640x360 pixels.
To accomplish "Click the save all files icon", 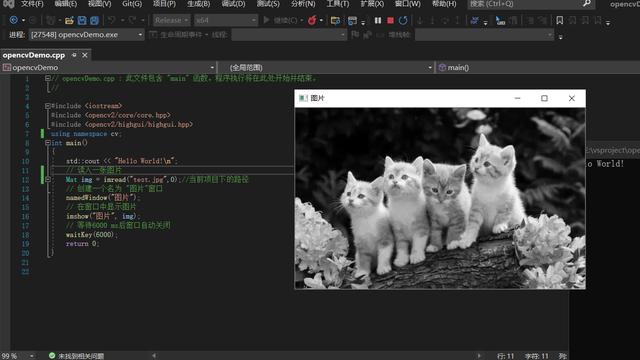I will pos(94,20).
